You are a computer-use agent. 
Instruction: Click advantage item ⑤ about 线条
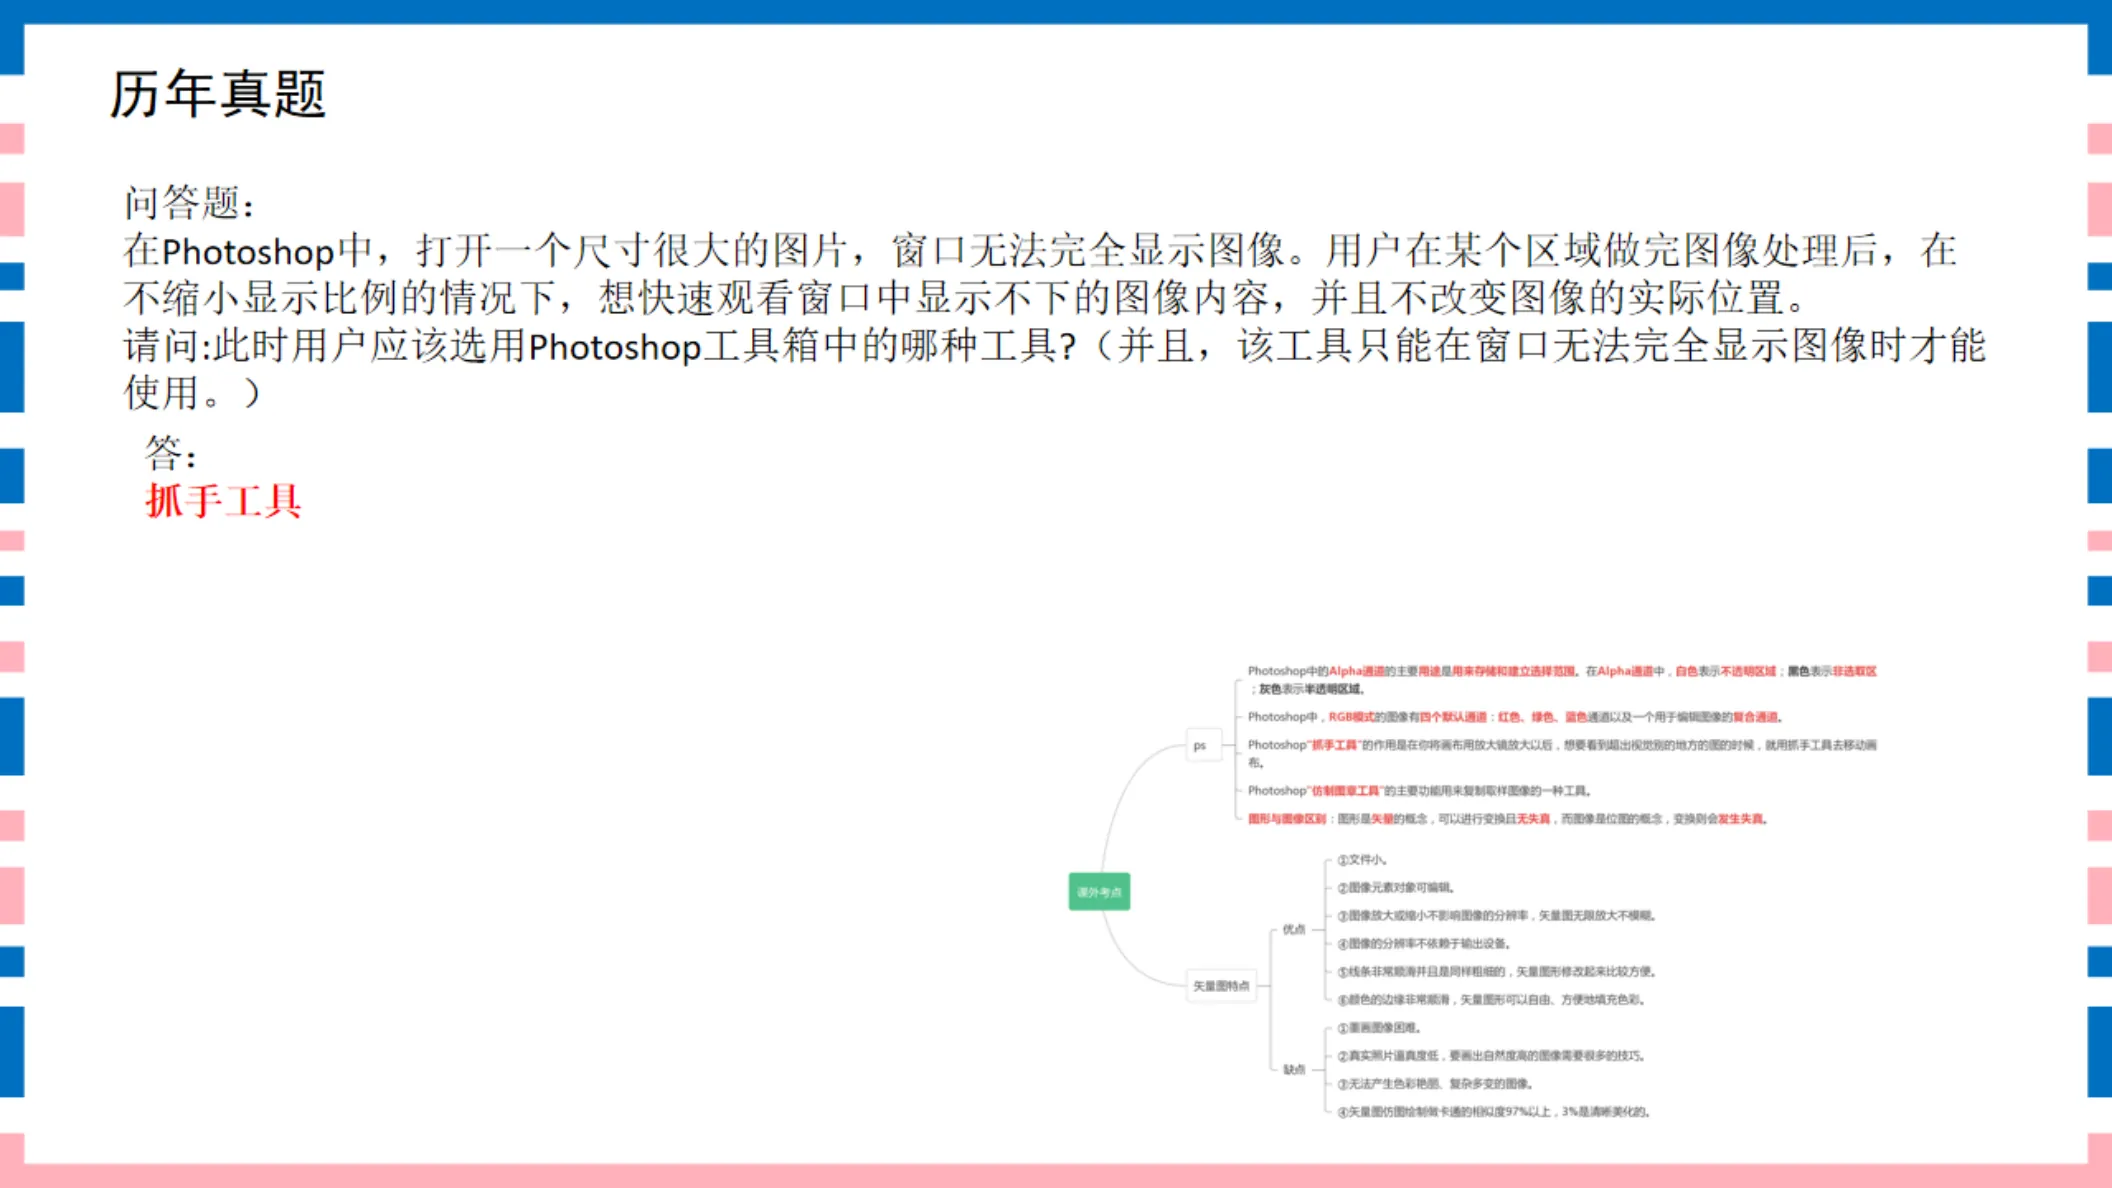click(x=1497, y=971)
